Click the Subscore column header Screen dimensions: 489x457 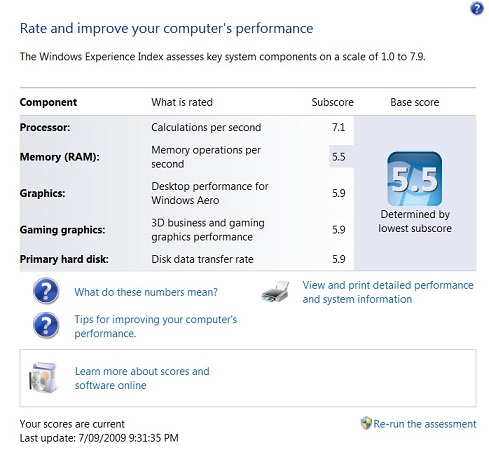pyautogui.click(x=332, y=102)
